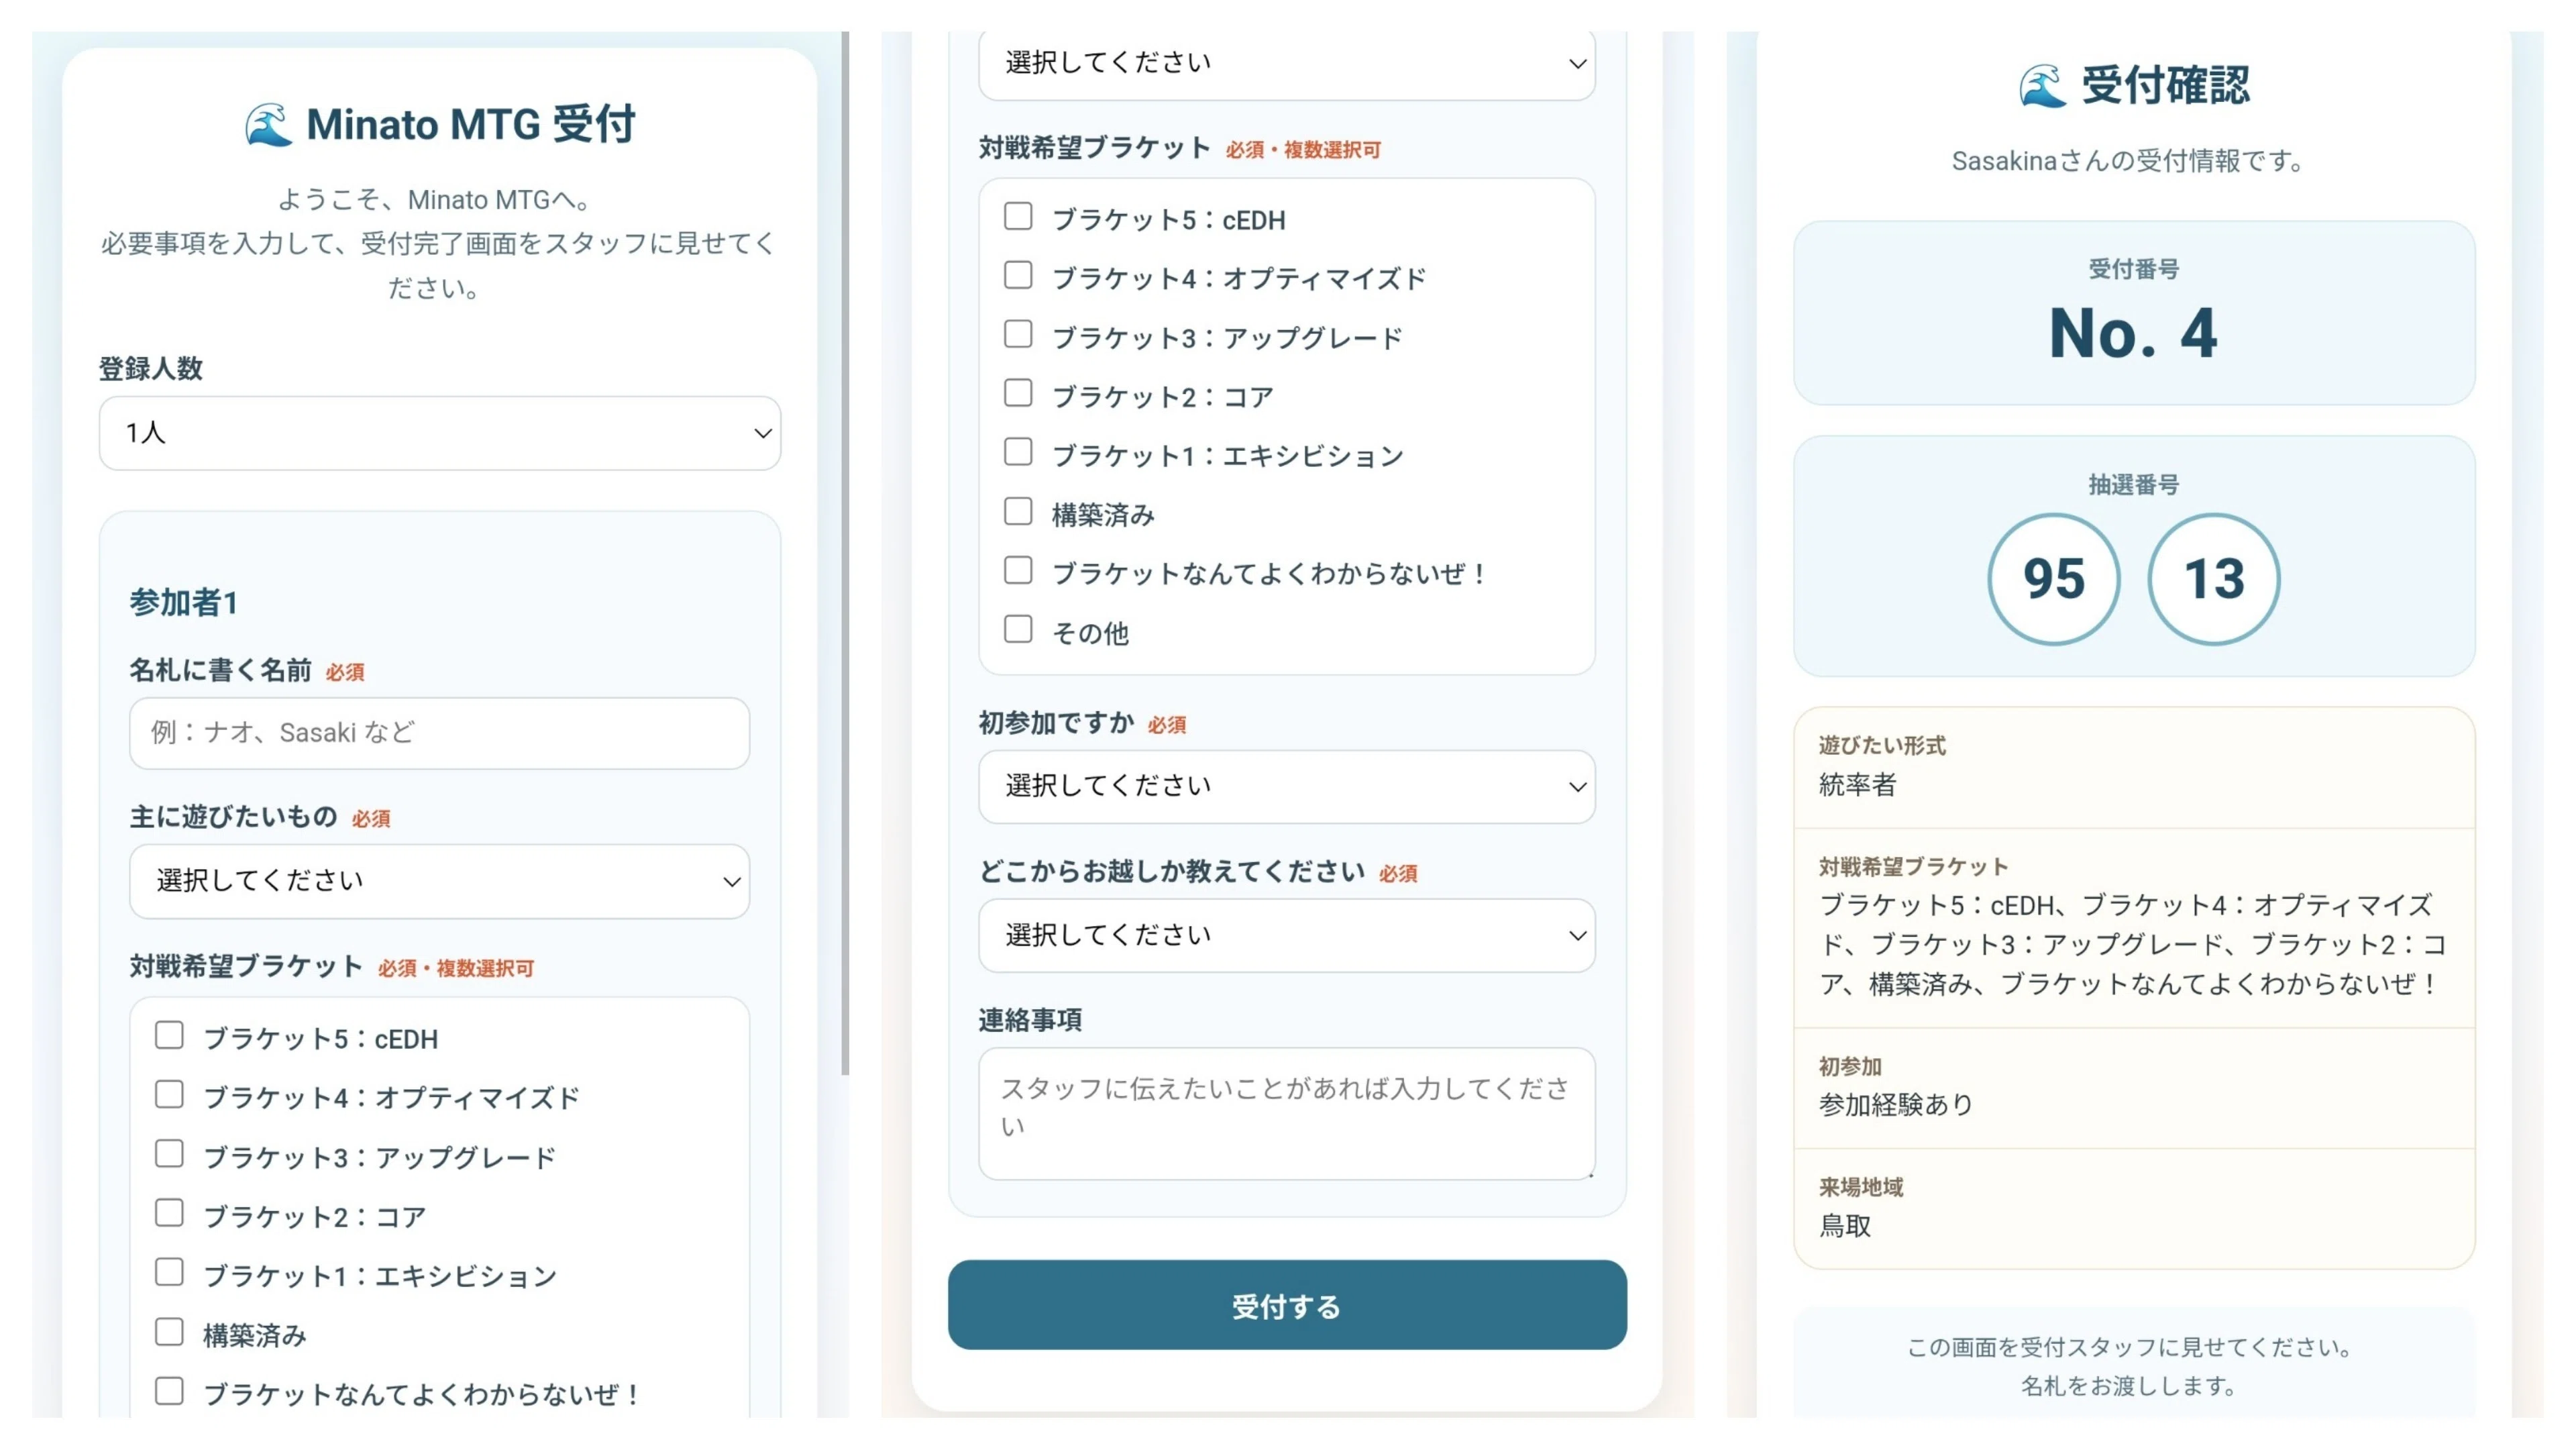Click the 抽選番号 label
The width and height of the screenshot is (2576, 1448).
tap(2133, 485)
